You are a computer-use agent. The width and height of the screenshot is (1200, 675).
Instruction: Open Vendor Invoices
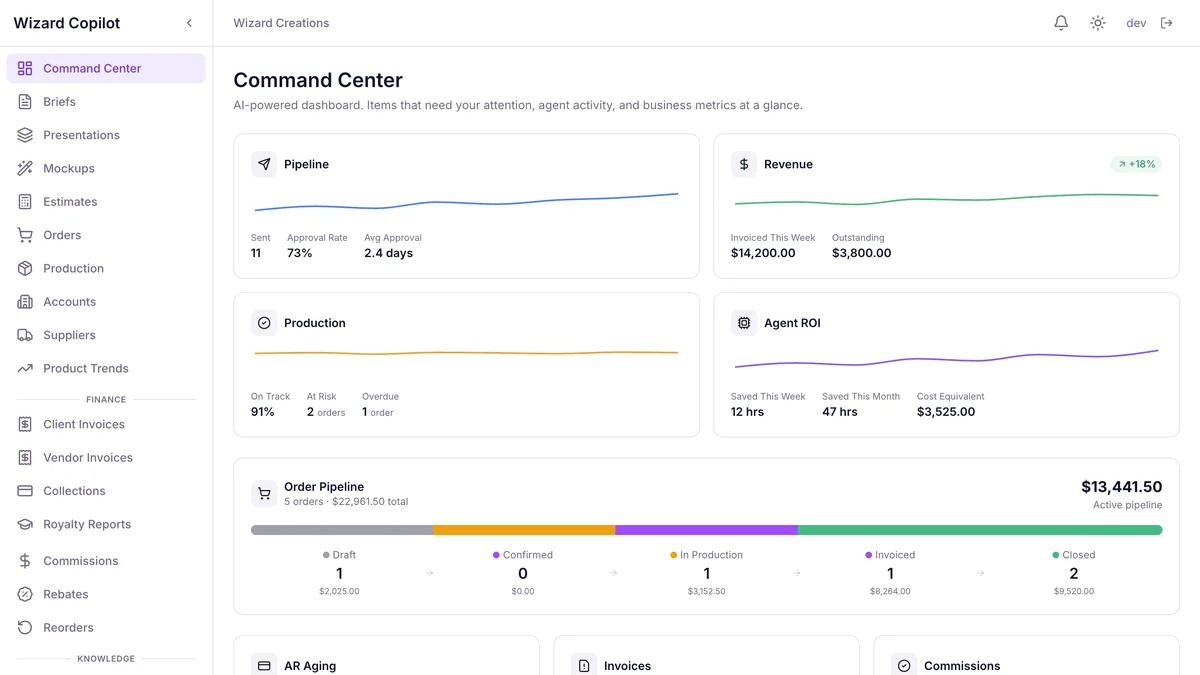click(x=106, y=457)
